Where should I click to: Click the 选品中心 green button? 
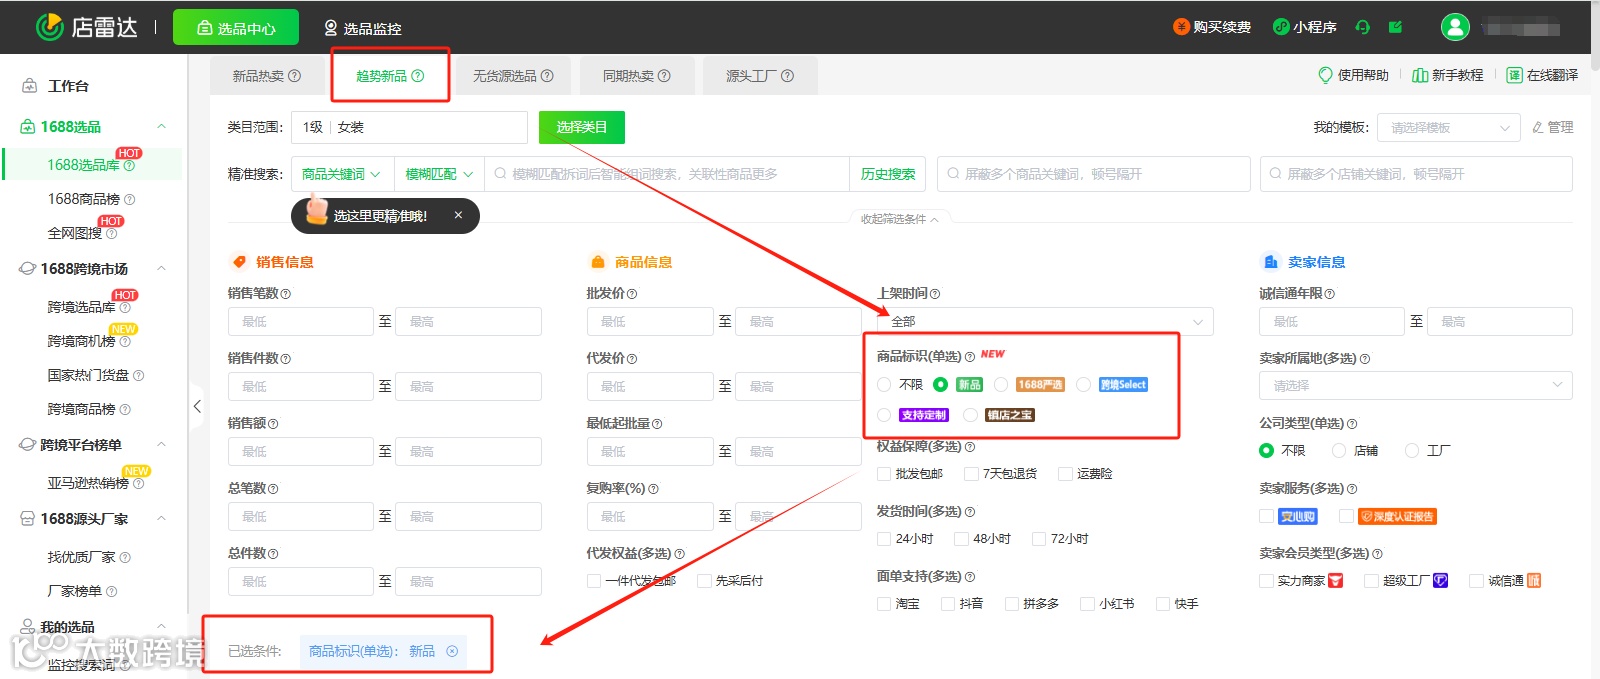tap(236, 28)
